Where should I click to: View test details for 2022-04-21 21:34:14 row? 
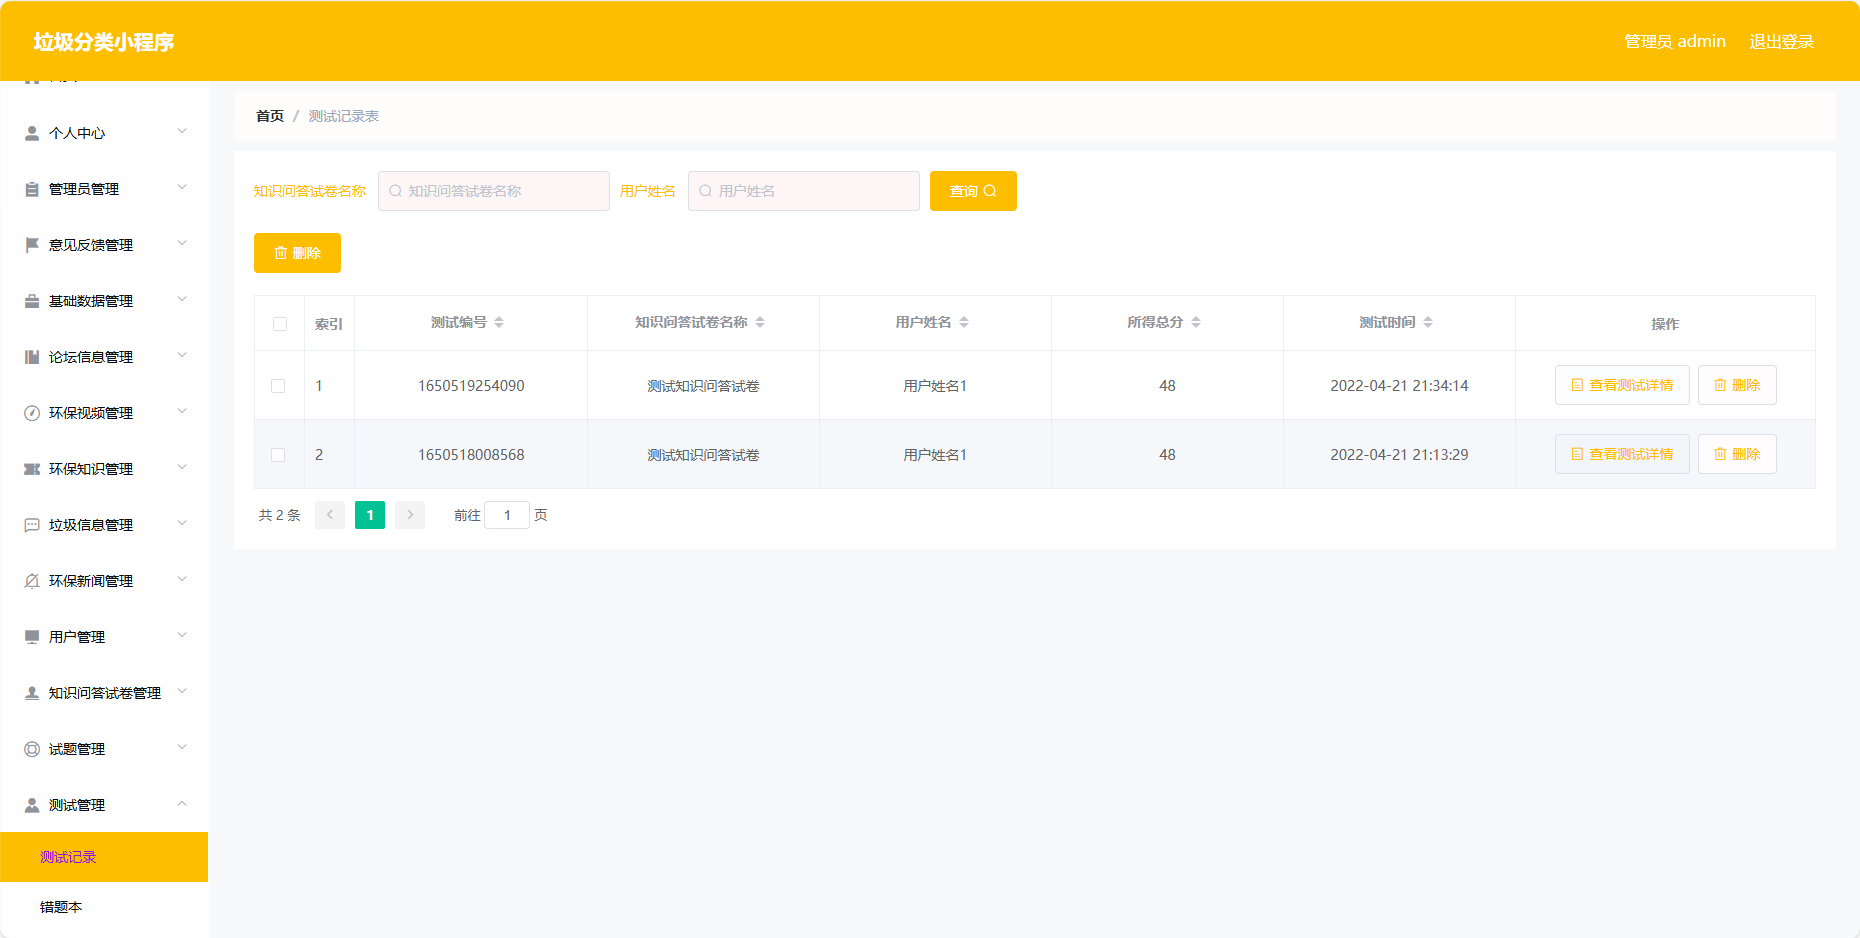pos(1622,385)
